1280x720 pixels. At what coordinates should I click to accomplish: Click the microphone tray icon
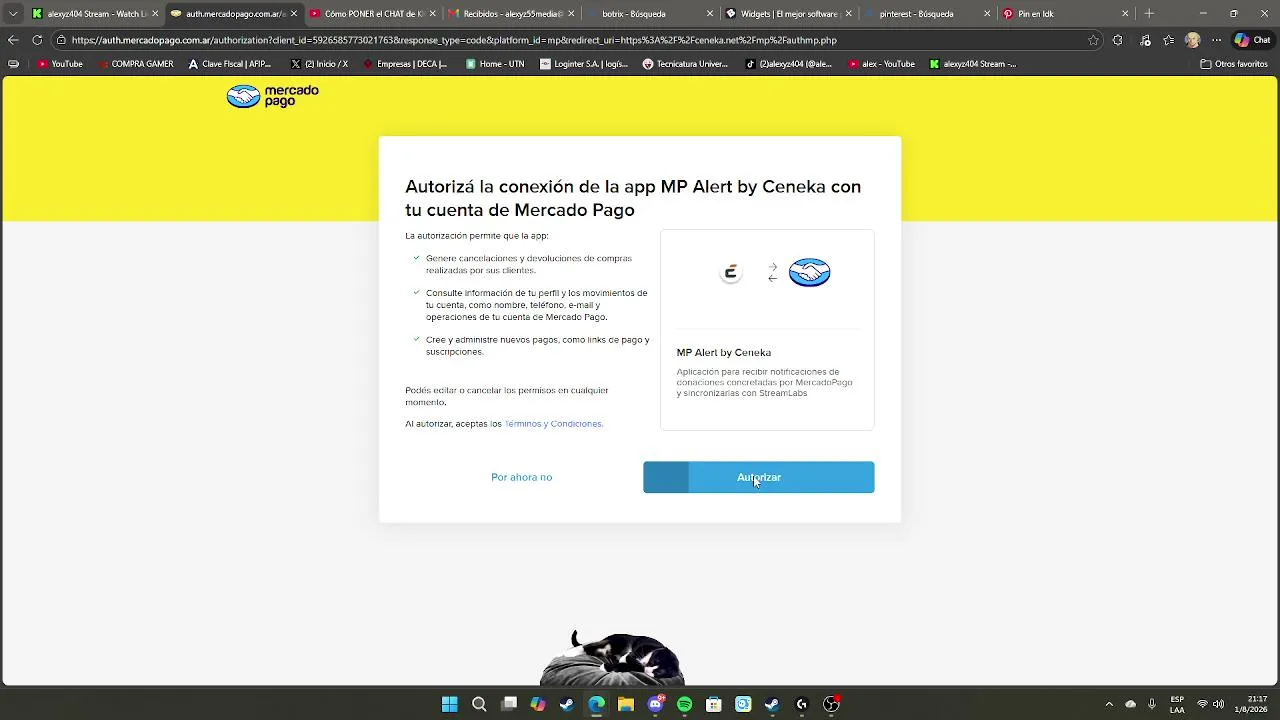(1152, 704)
